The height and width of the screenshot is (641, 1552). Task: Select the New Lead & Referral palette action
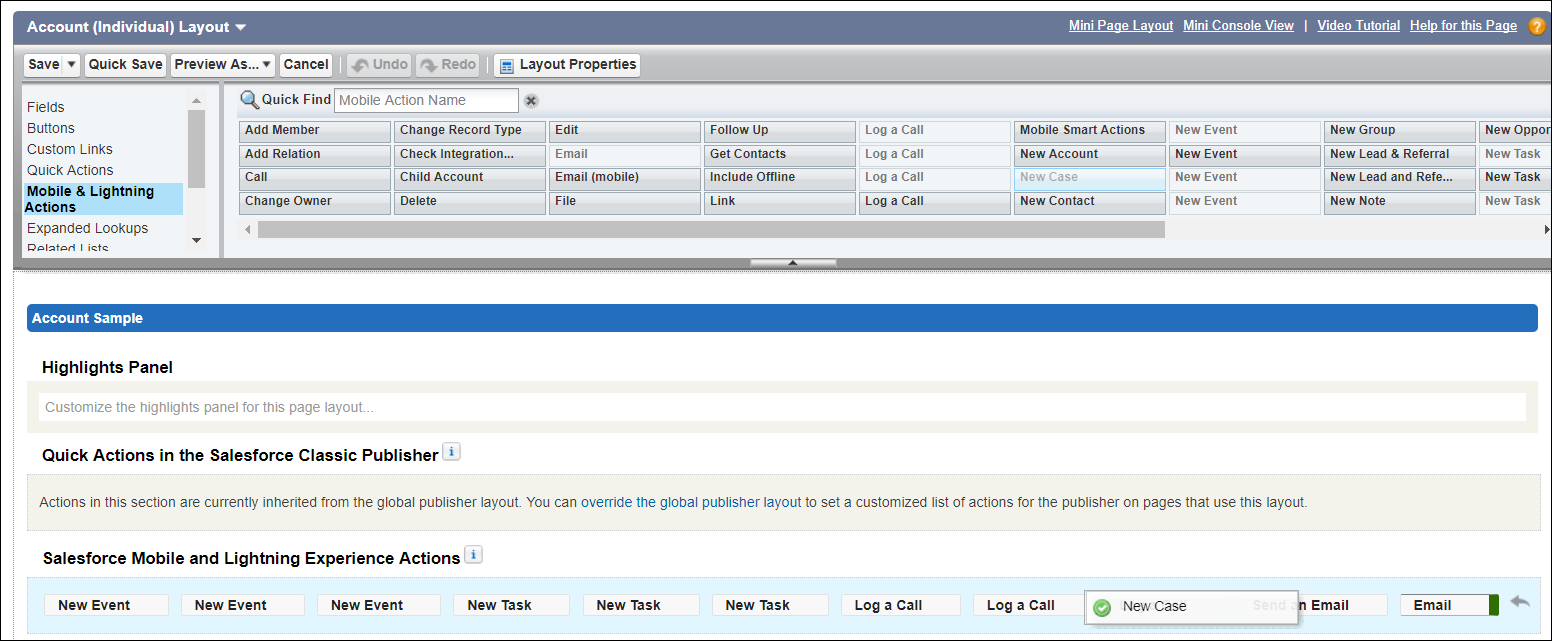(x=1400, y=155)
